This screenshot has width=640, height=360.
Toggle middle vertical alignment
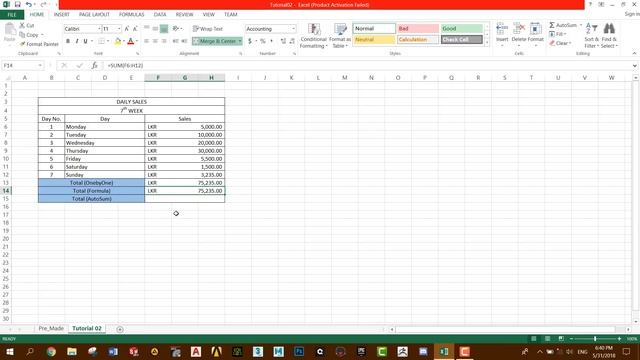pyautogui.click(x=155, y=29)
